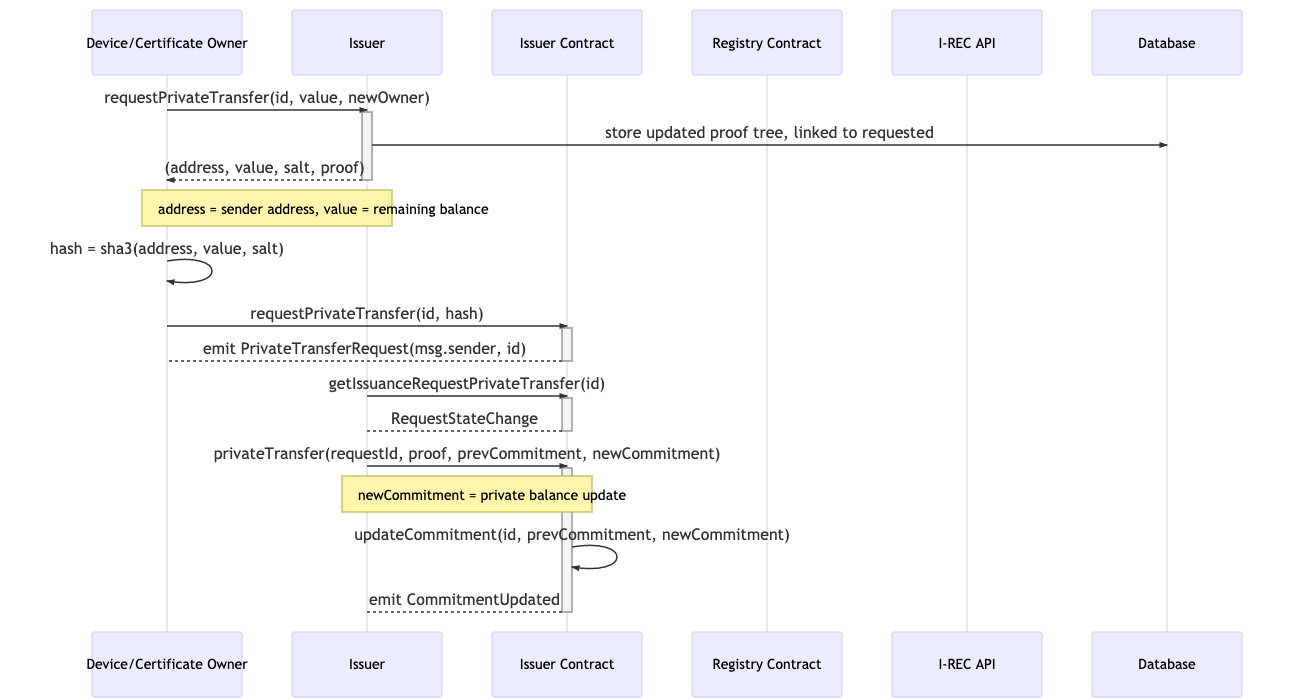
Task: Click the bottom Device/Certificate Owner participant box
Action: (167, 664)
